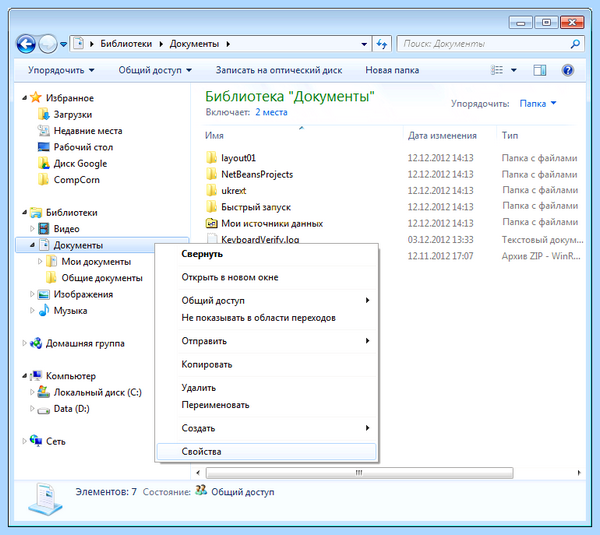Click the horizontal scrollbar thumb
Image resolution: width=600 pixels, height=535 pixels.
tap(359, 473)
